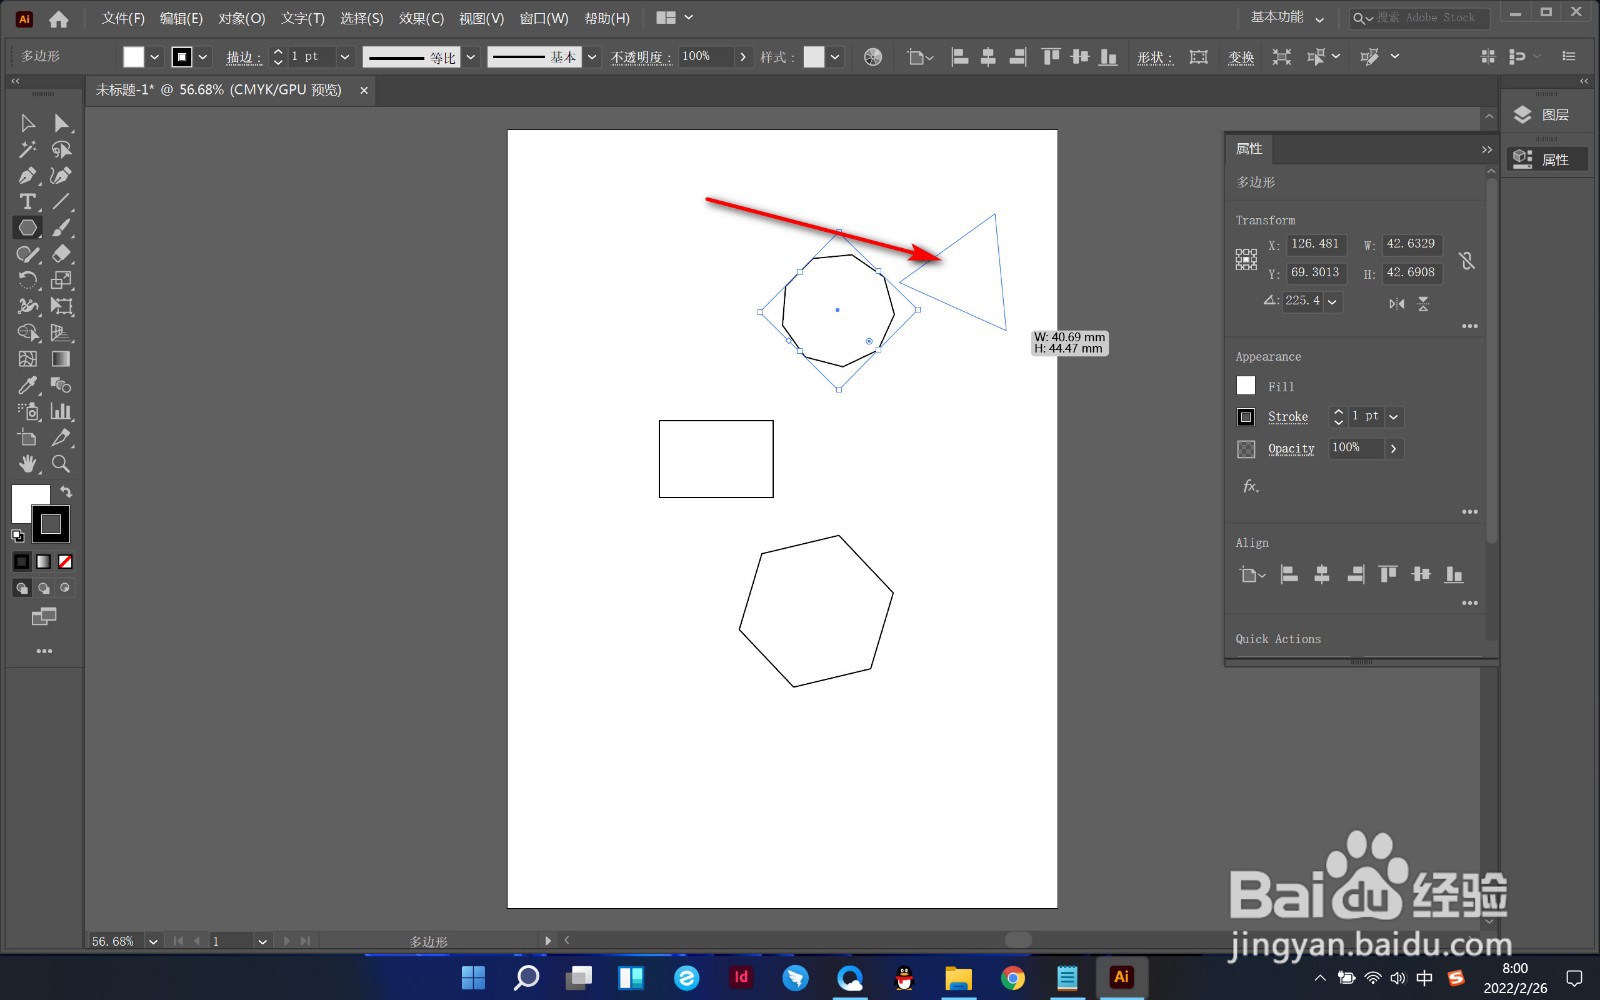The image size is (1600, 1000).
Task: Open control bar fill color swatch
Action: tap(133, 57)
